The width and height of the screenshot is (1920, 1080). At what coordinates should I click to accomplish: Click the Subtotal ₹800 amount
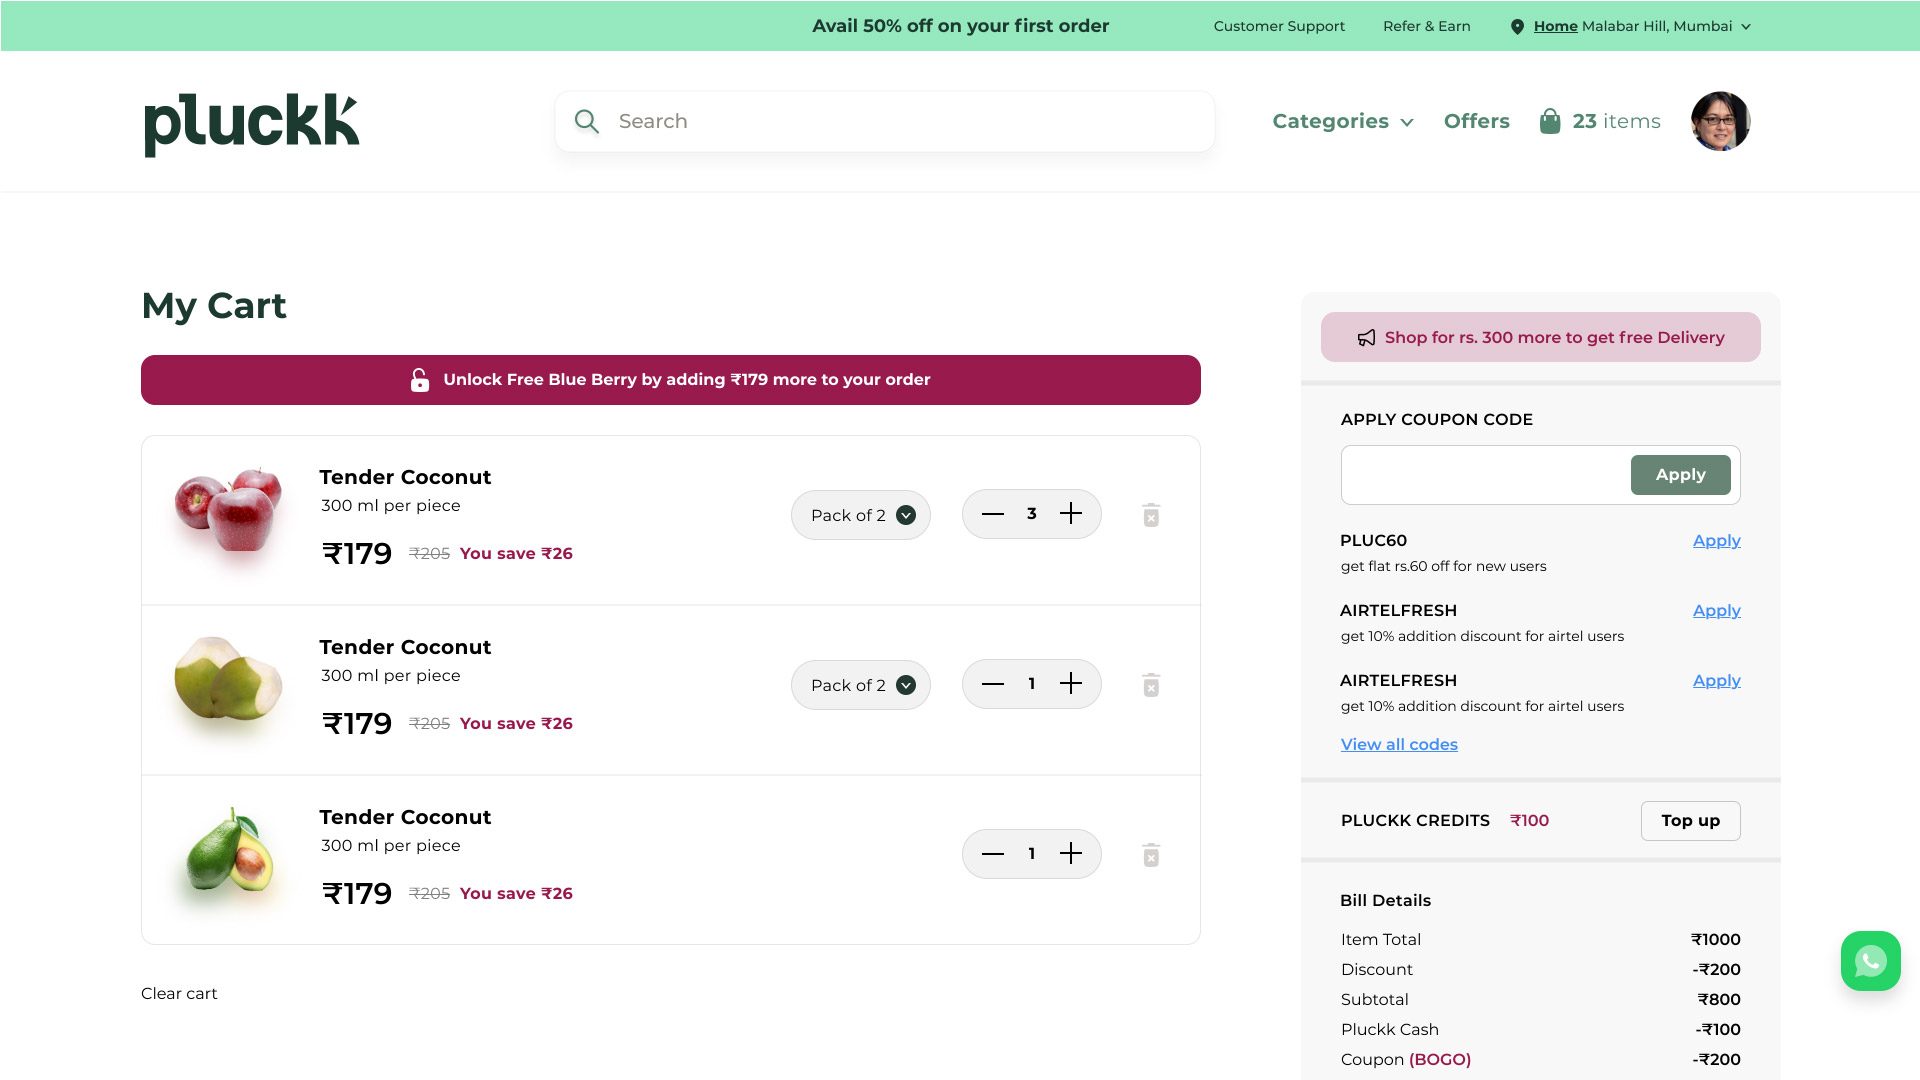(1718, 1000)
